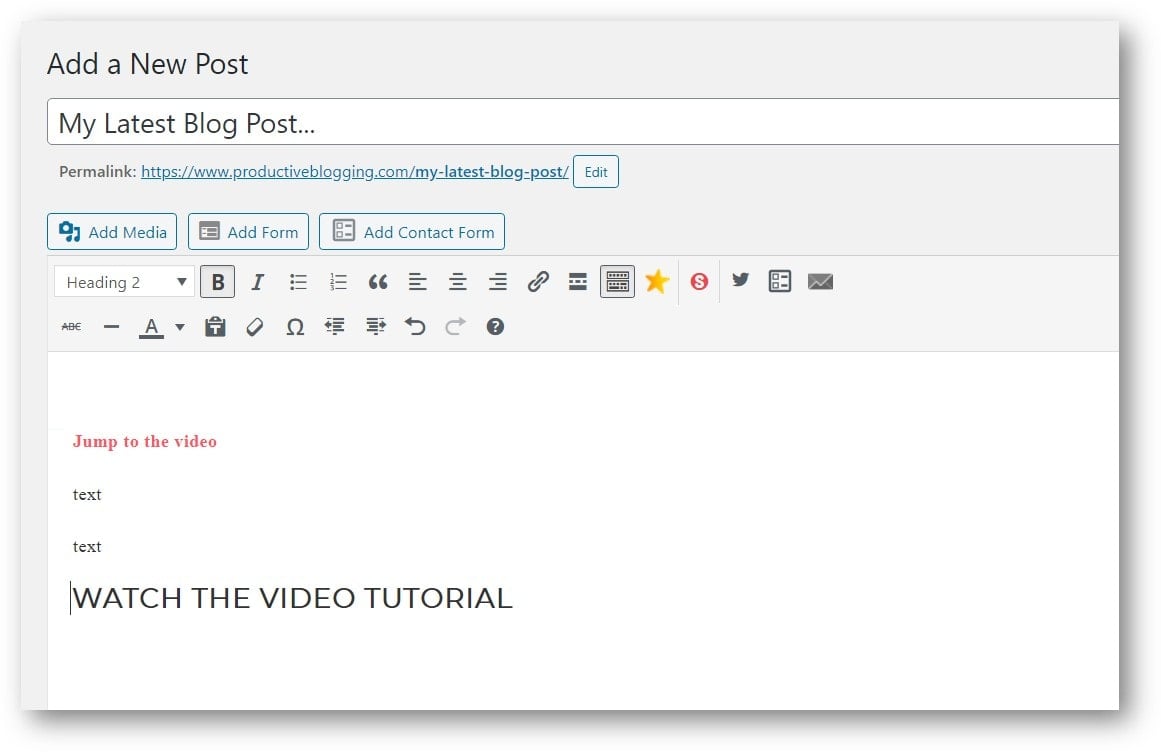Increase indent of the paragraph
This screenshot has height=752, width=1161.
[375, 326]
